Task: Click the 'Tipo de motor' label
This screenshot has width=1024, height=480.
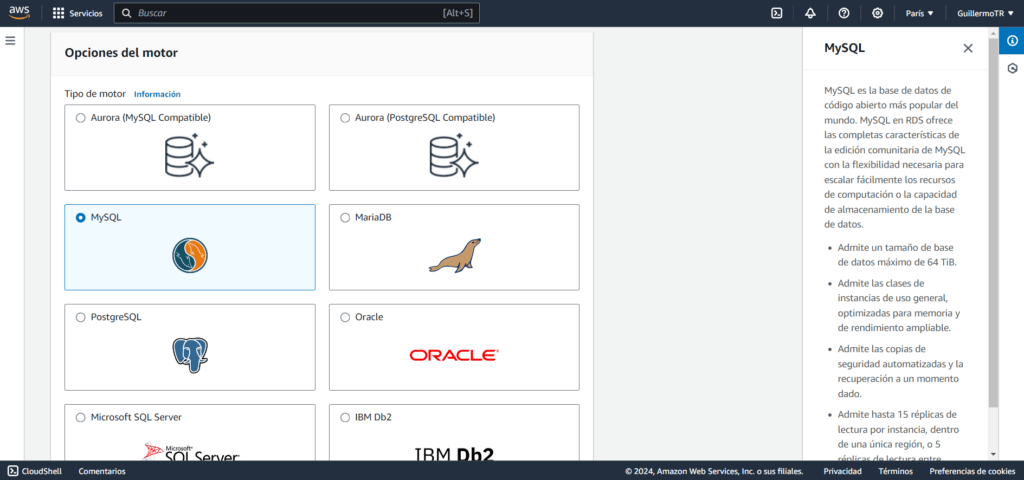Action: tap(95, 93)
